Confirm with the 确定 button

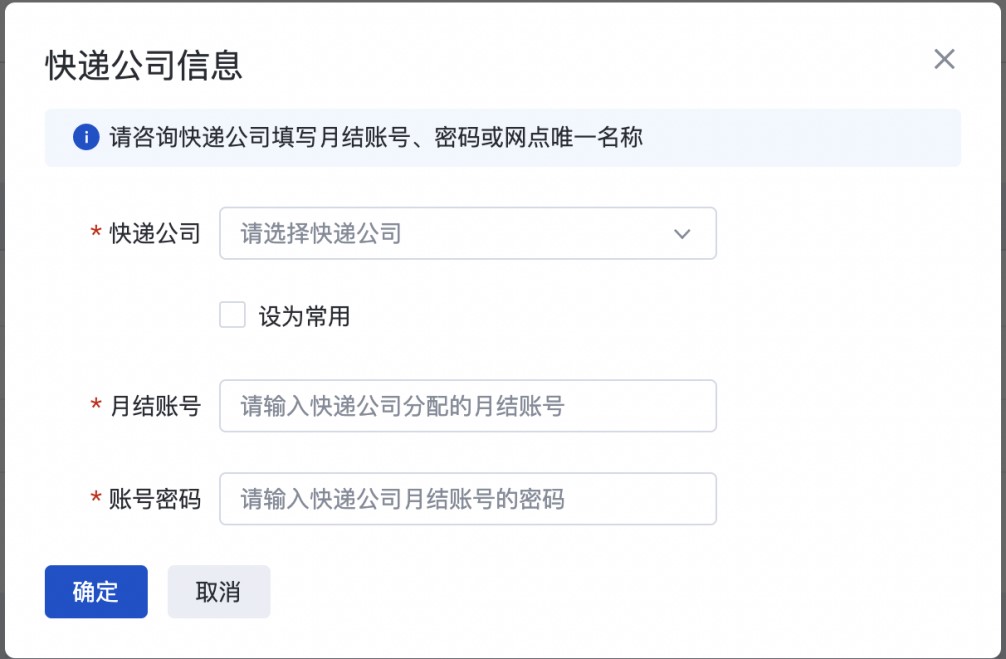point(96,592)
